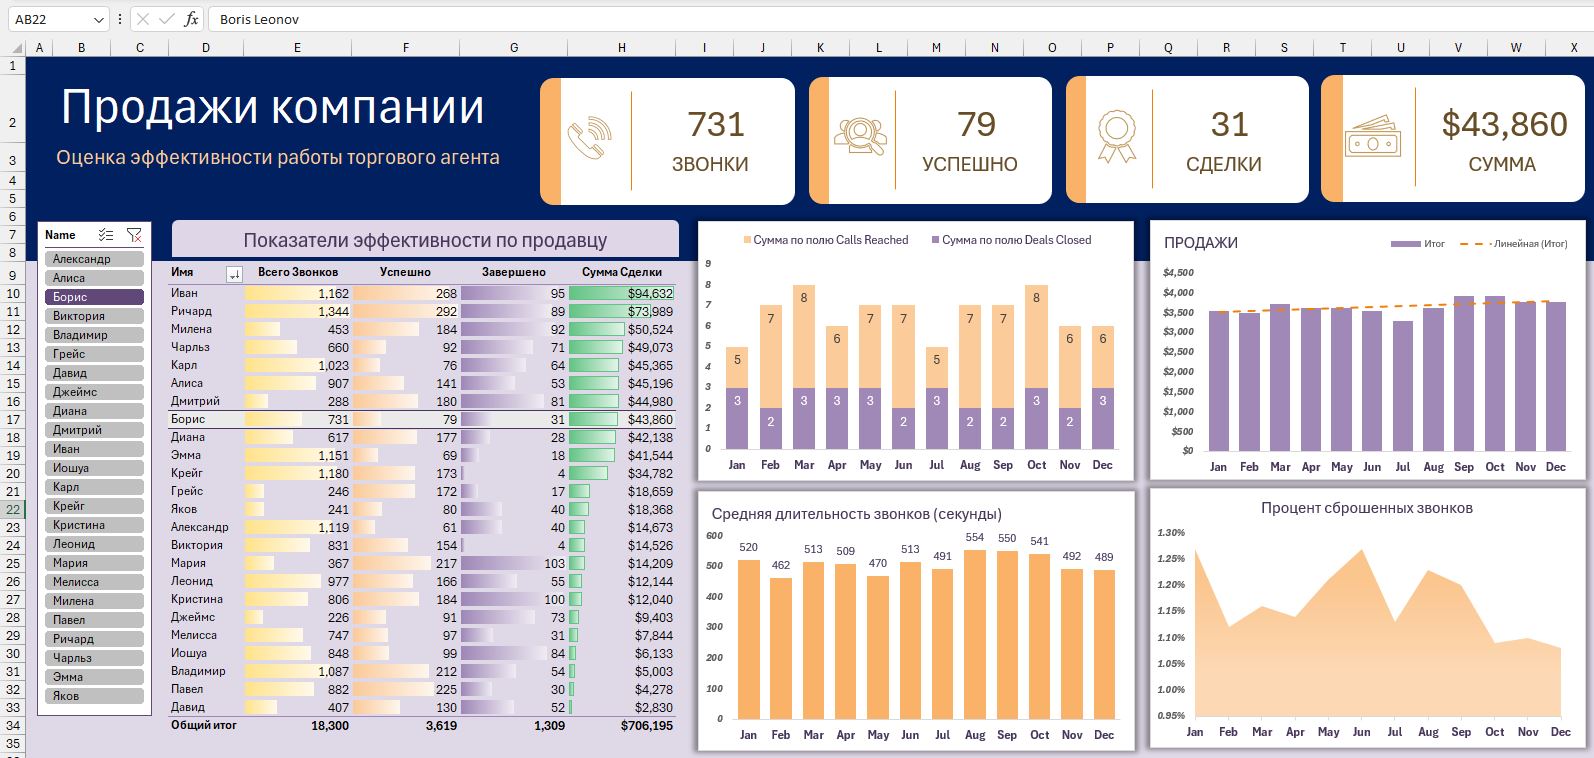Select Мелисса in the Name slicer
The height and width of the screenshot is (758, 1594).
pos(94,582)
